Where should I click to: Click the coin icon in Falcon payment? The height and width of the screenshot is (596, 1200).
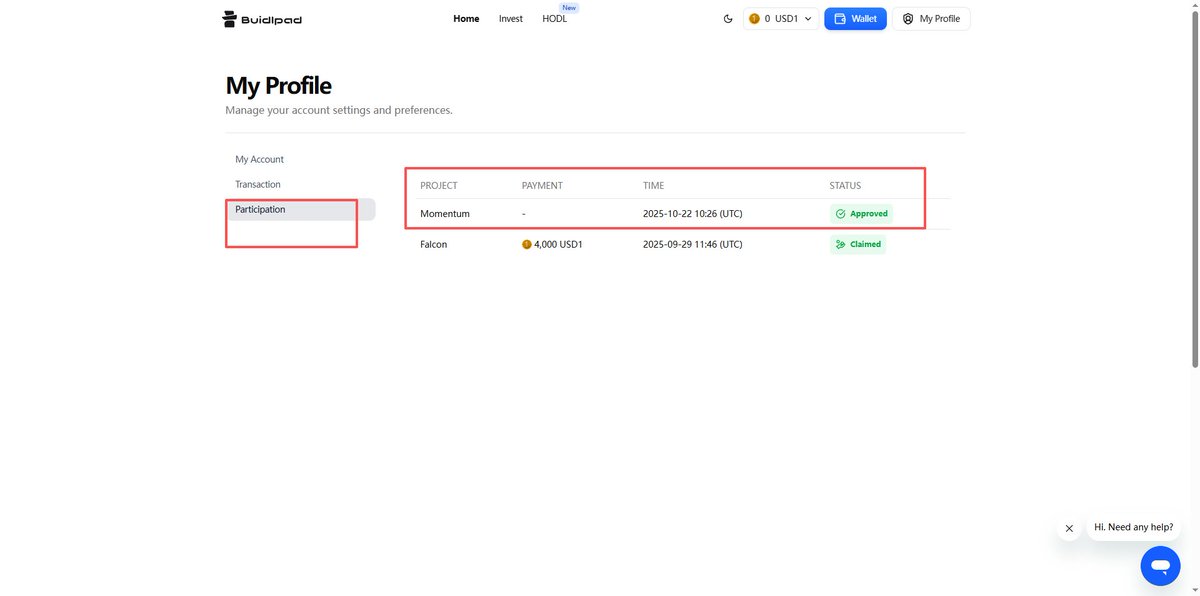(527, 244)
